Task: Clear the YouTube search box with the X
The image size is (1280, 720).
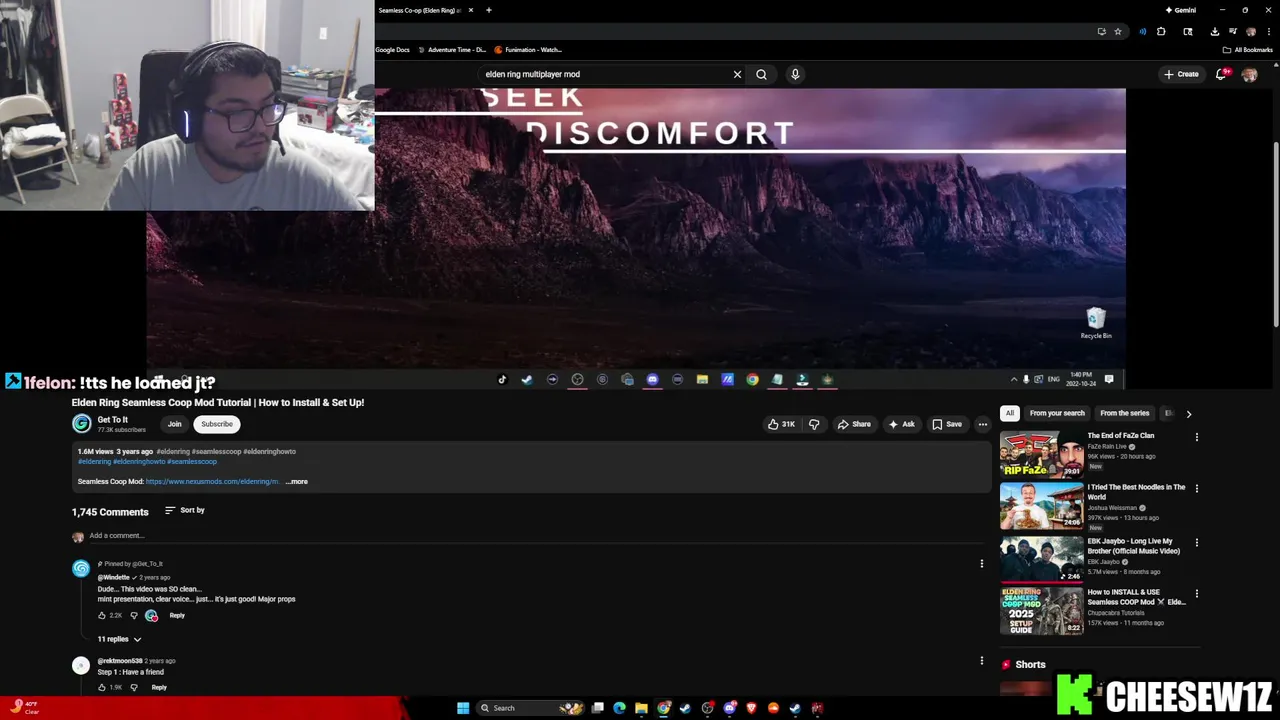Action: point(737,74)
